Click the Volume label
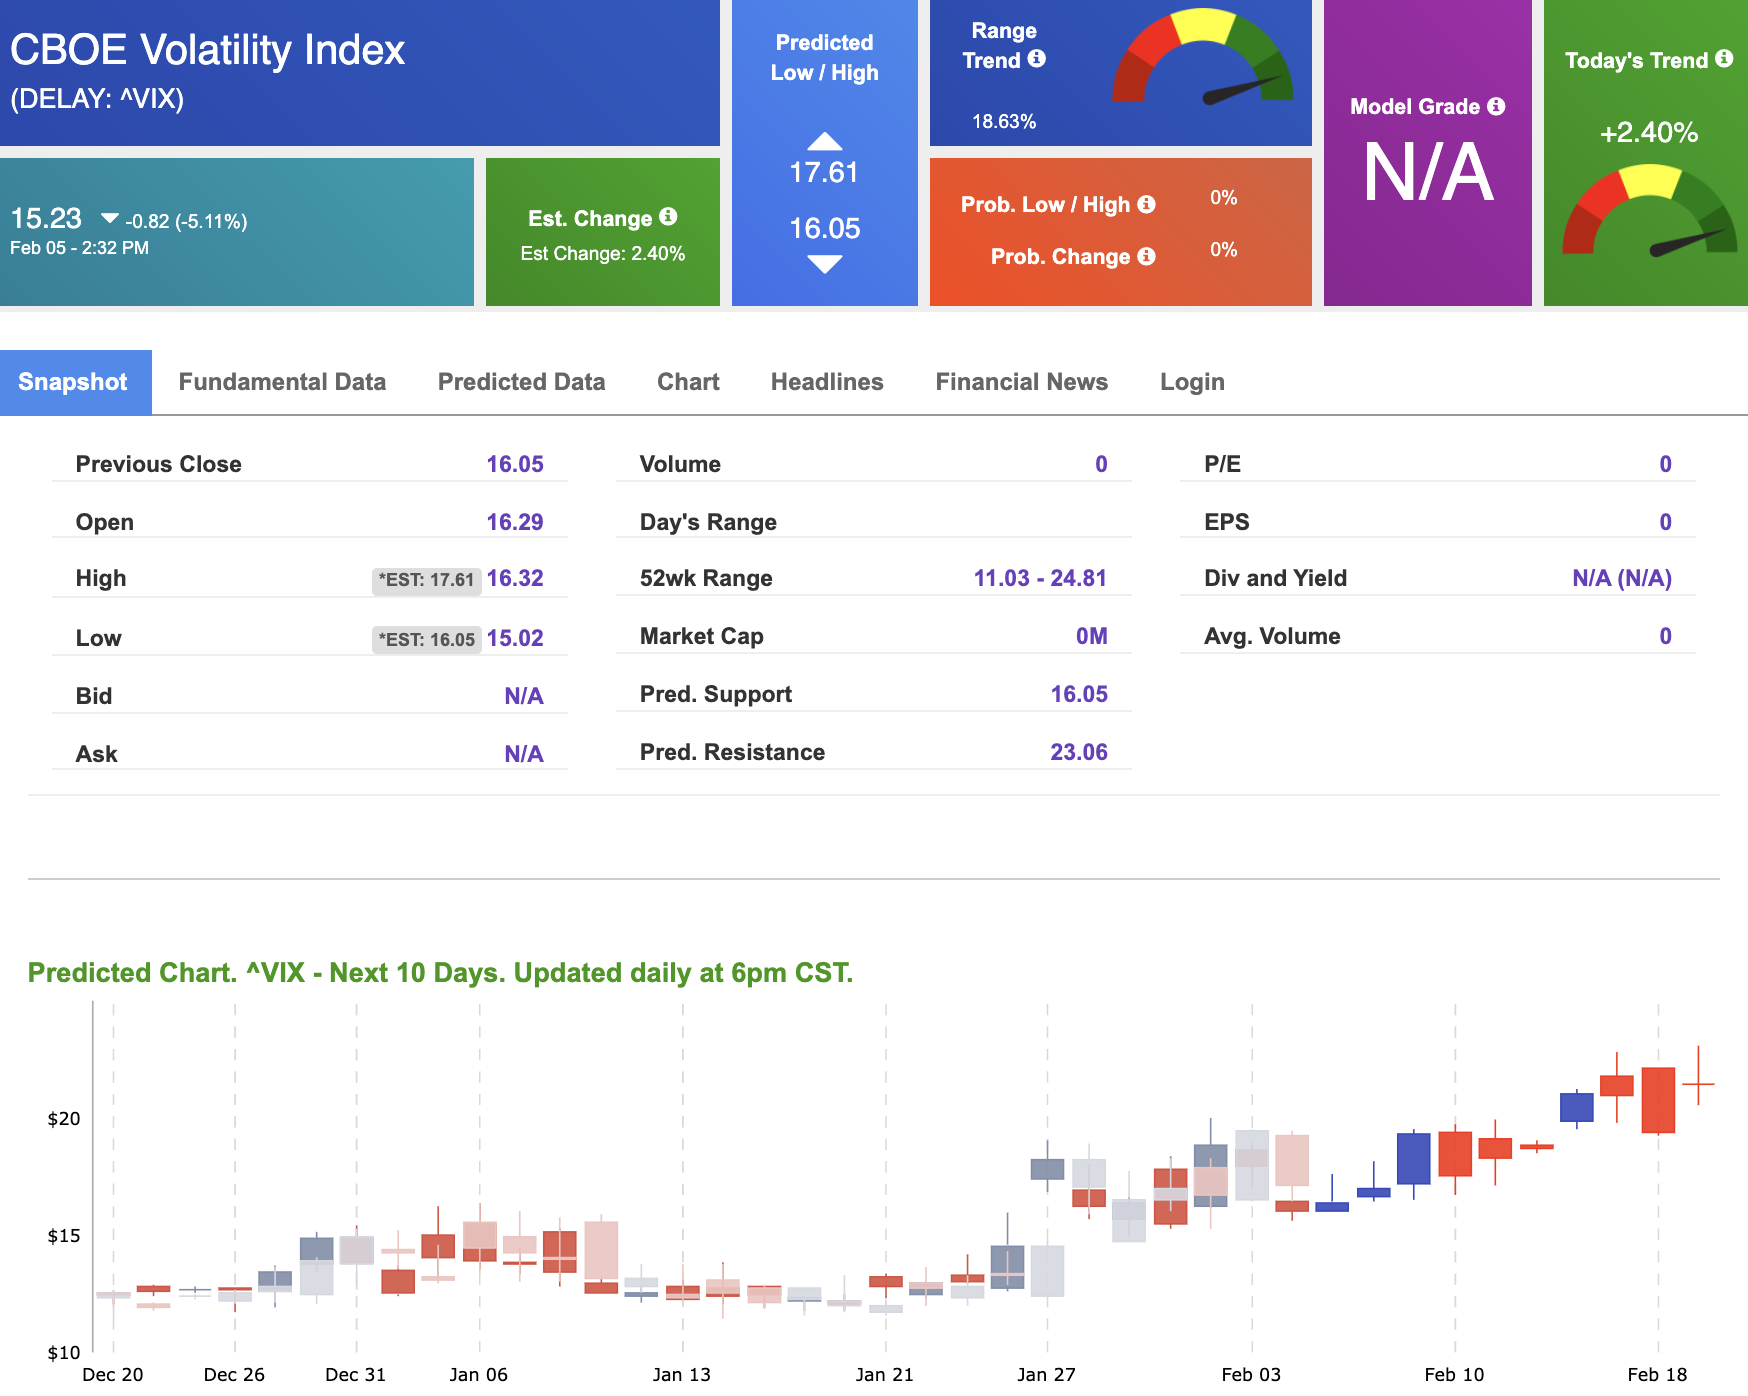 click(x=680, y=464)
